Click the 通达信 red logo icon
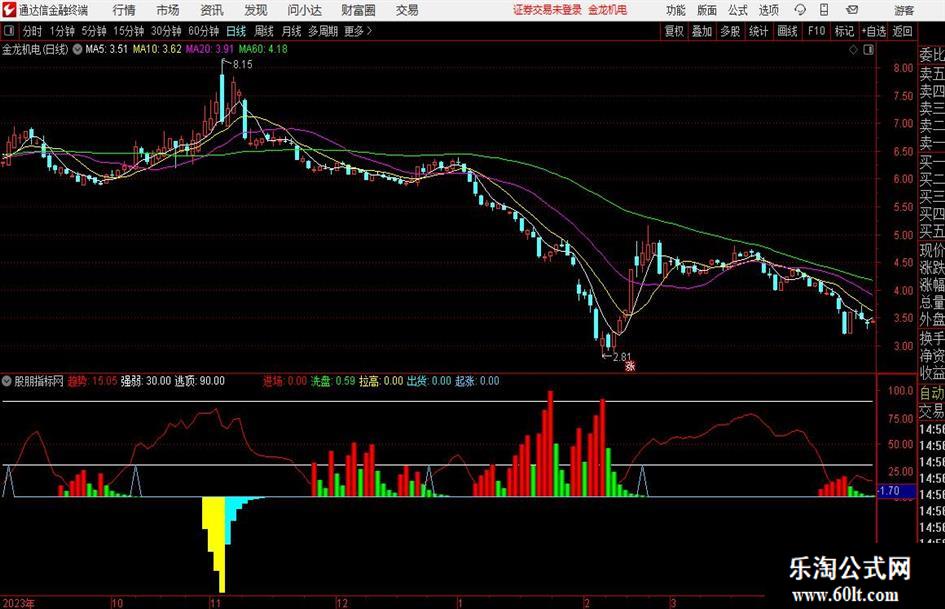 click(x=9, y=10)
